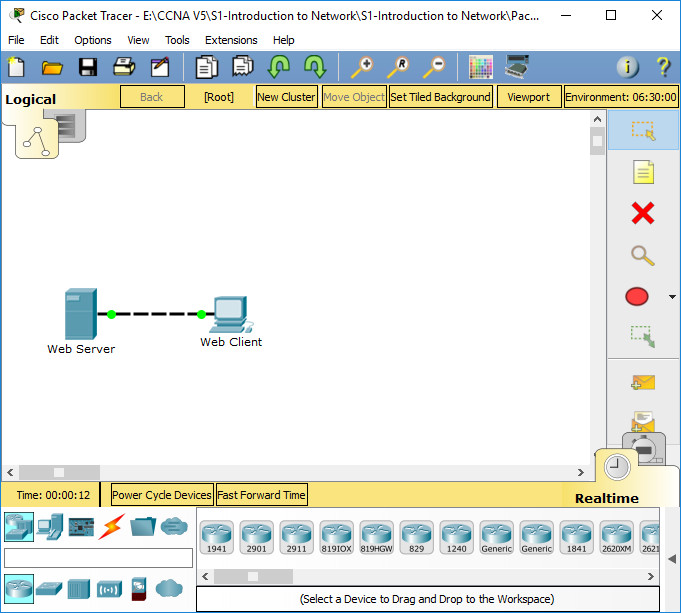Image resolution: width=681 pixels, height=613 pixels.
Task: Select the Security firewall subcategory icon
Action: click(x=139, y=589)
